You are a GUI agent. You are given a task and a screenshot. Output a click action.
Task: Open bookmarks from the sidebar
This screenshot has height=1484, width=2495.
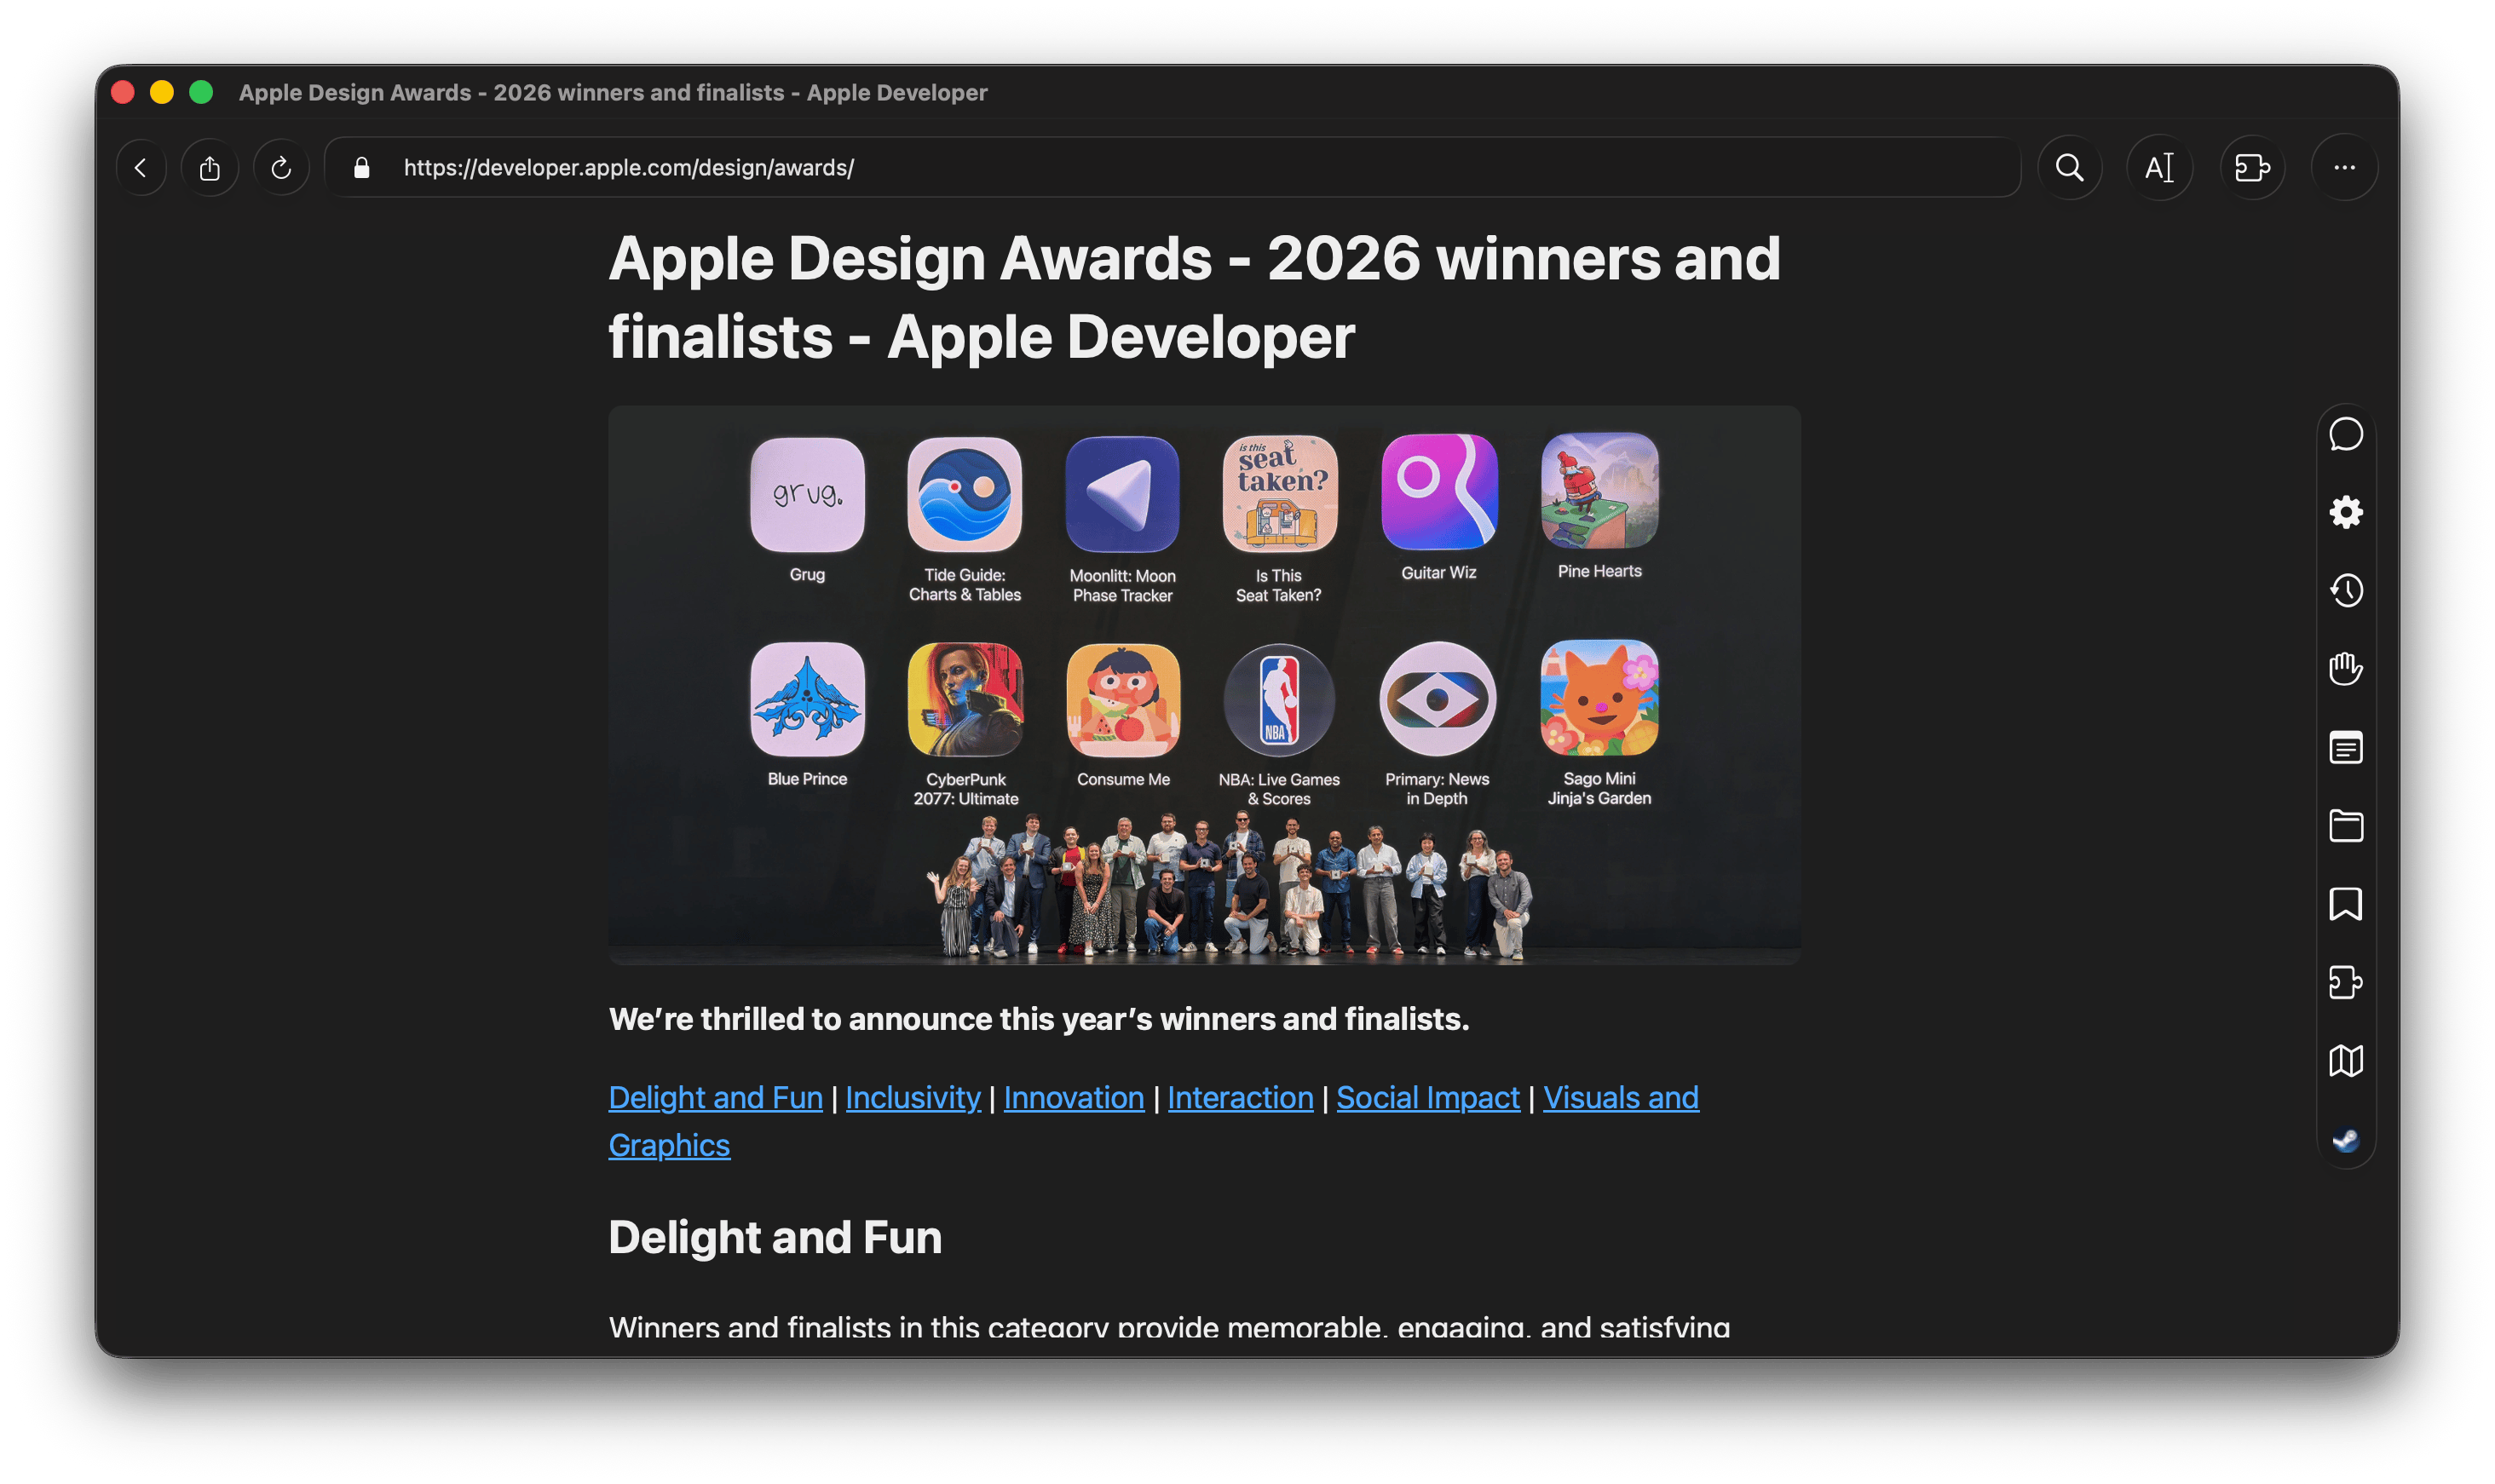click(x=2345, y=904)
